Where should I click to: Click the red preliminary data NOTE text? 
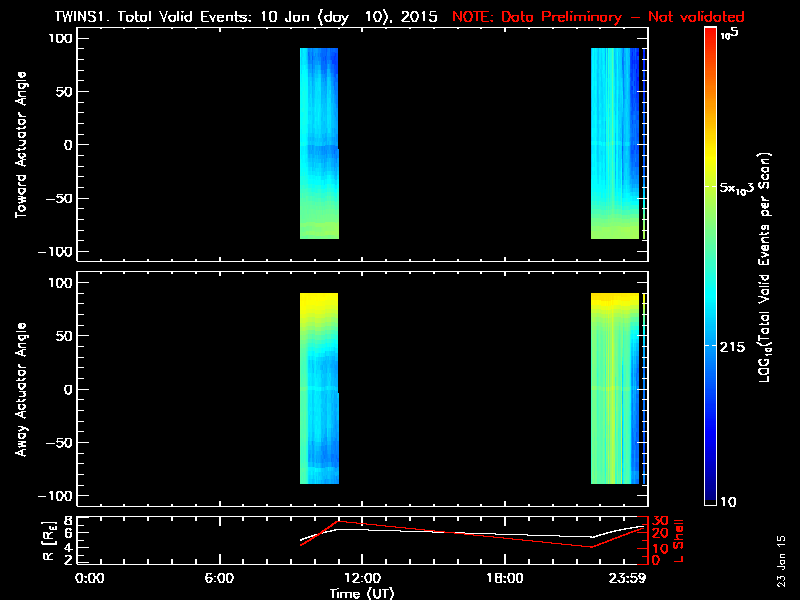(x=598, y=17)
